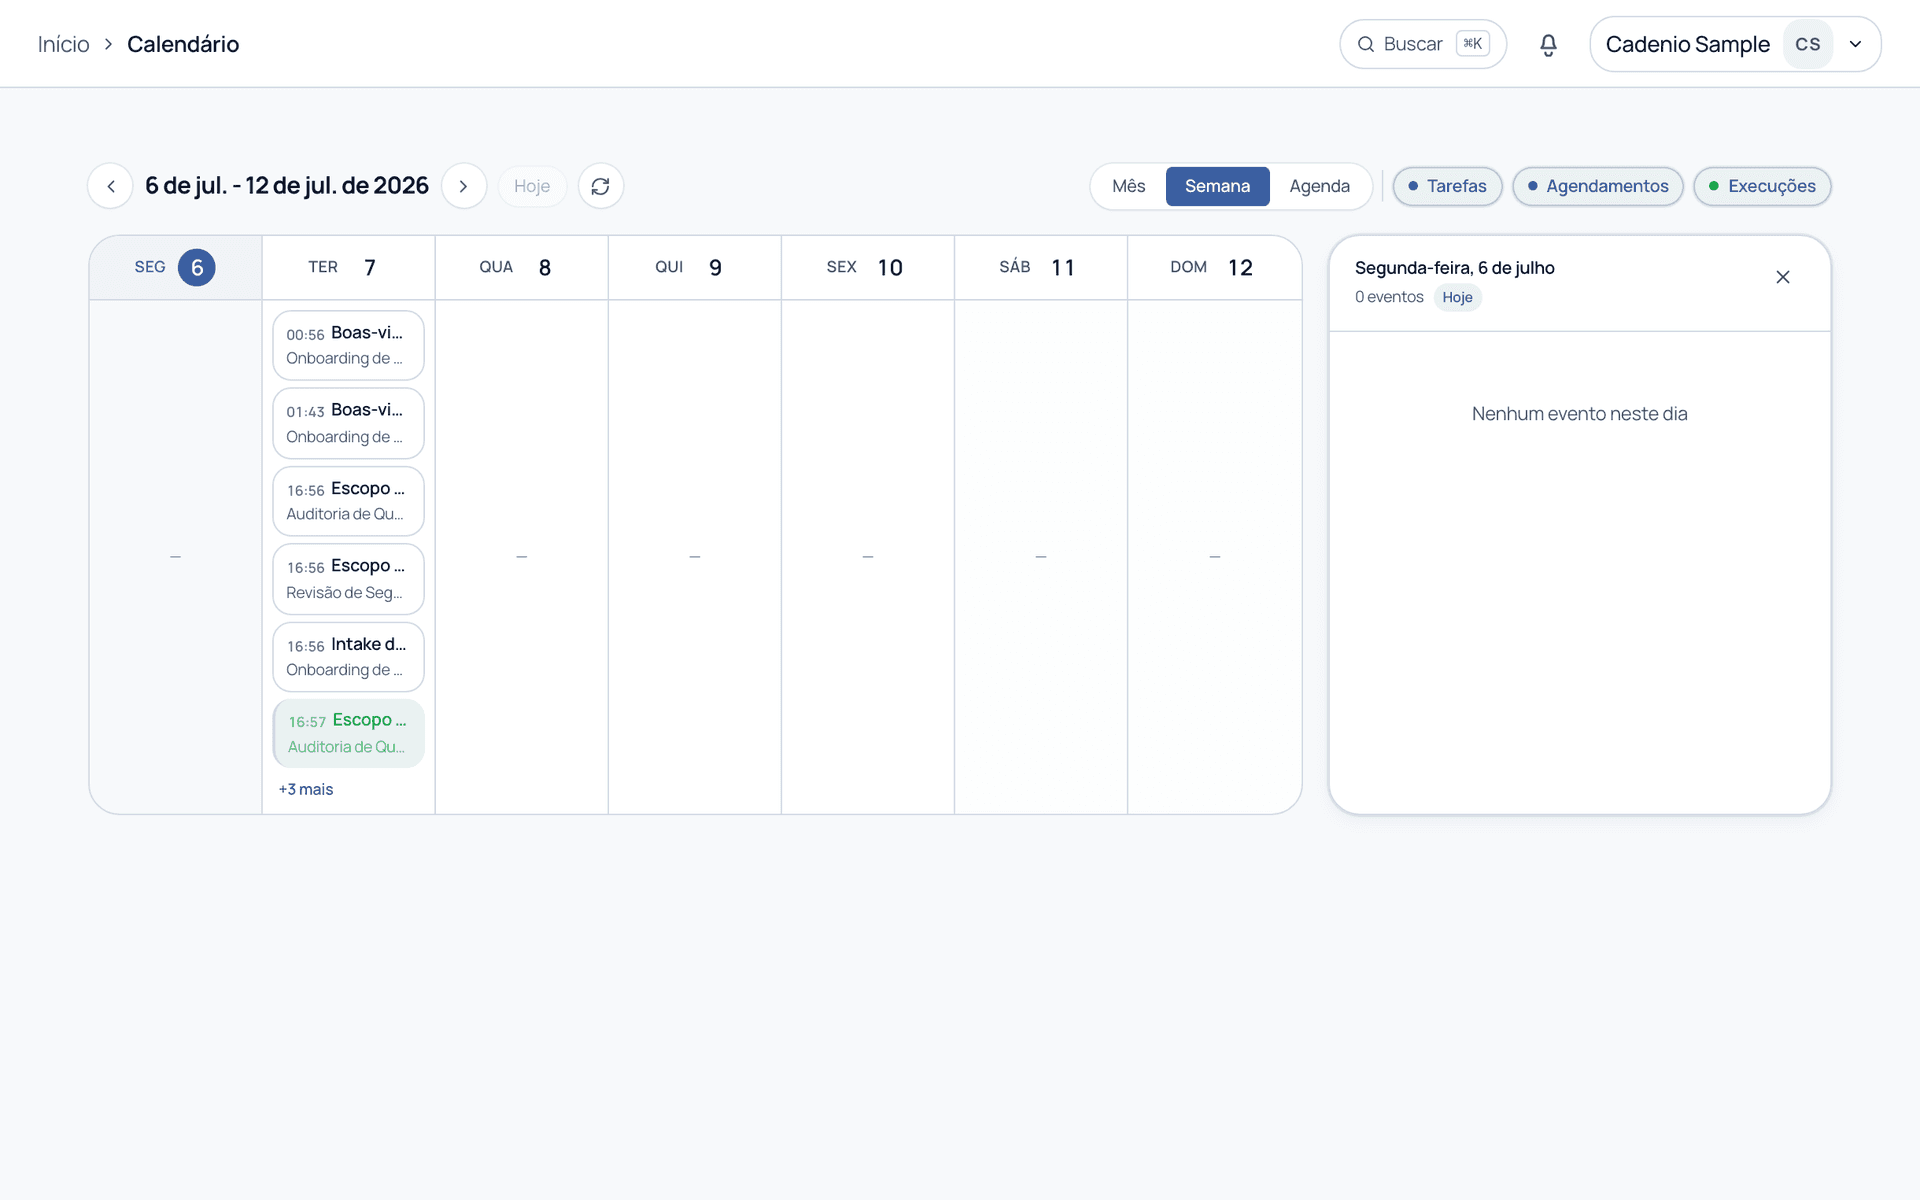Go to the previous week arrow

pyautogui.click(x=111, y=186)
